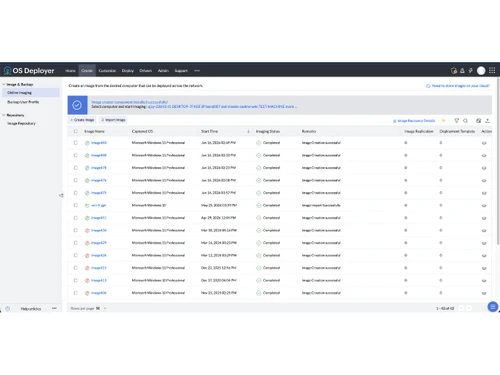Open the Create tab
This screenshot has width=500, height=375.
pos(87,71)
